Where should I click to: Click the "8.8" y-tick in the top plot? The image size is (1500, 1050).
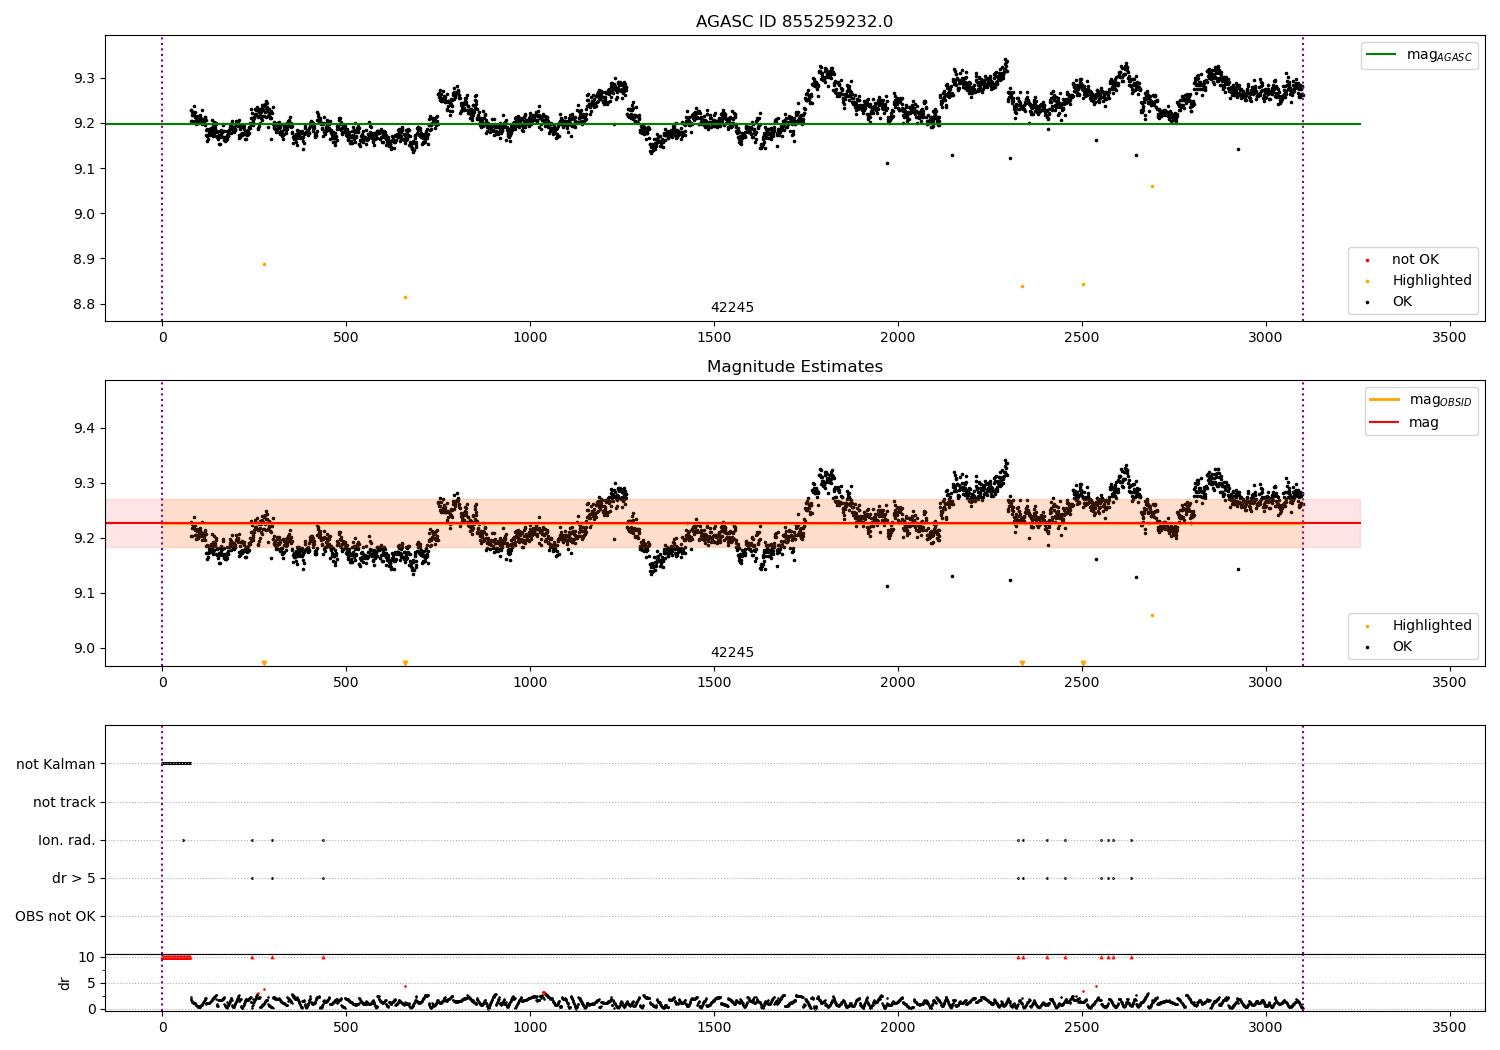pyautogui.click(x=84, y=305)
